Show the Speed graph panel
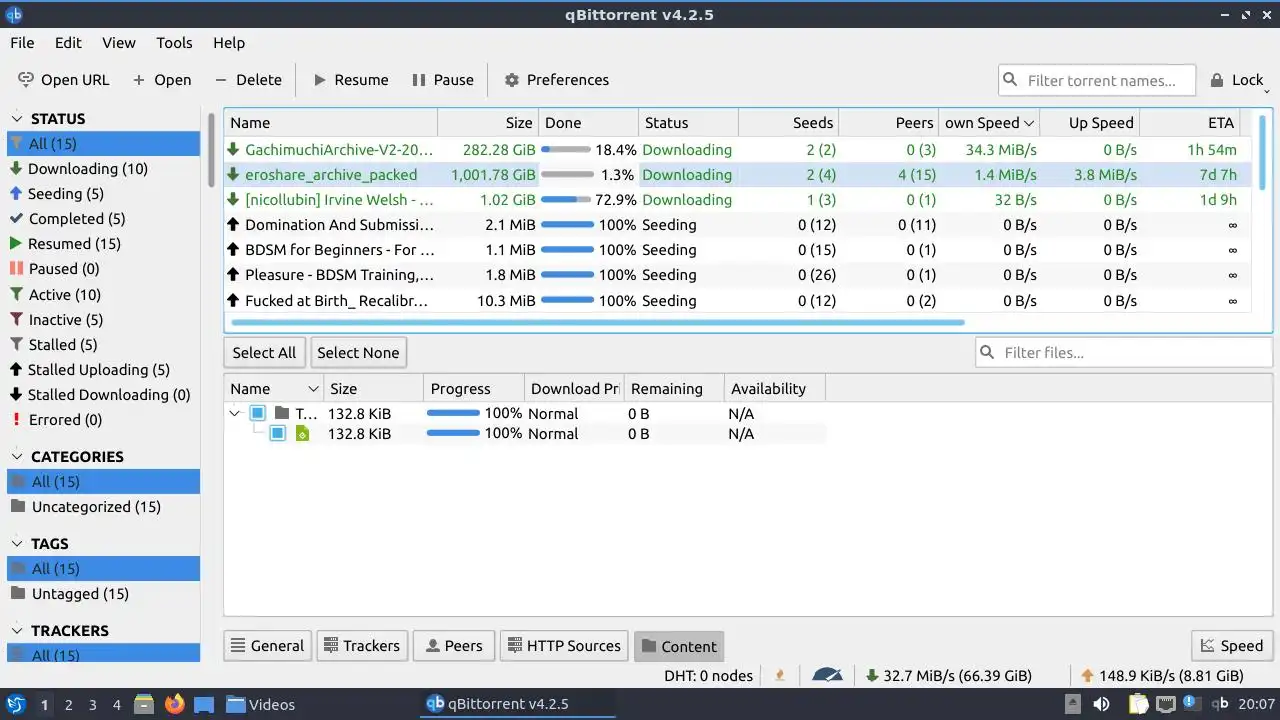The height and width of the screenshot is (720, 1280). coord(1232,646)
